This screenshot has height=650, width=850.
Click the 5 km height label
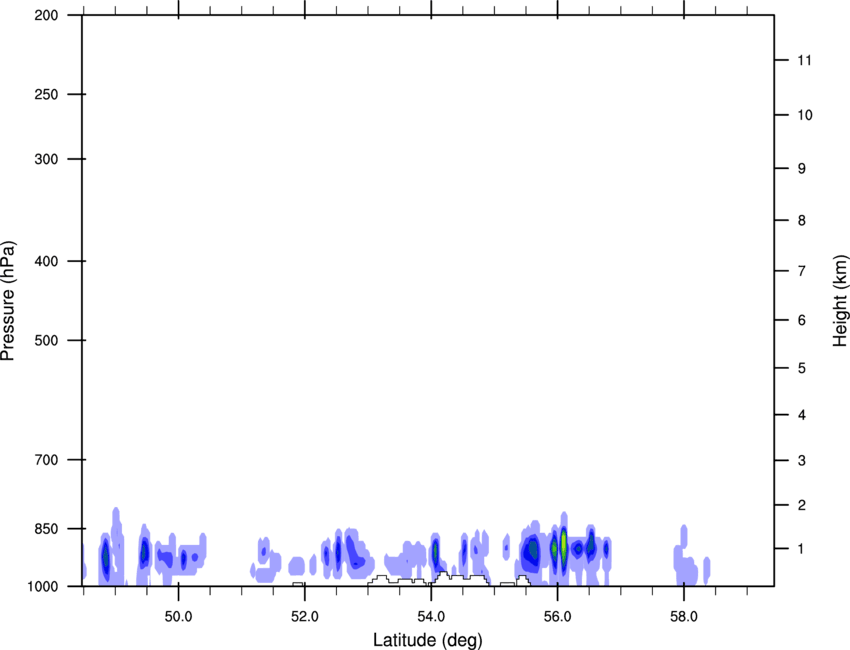801,368
